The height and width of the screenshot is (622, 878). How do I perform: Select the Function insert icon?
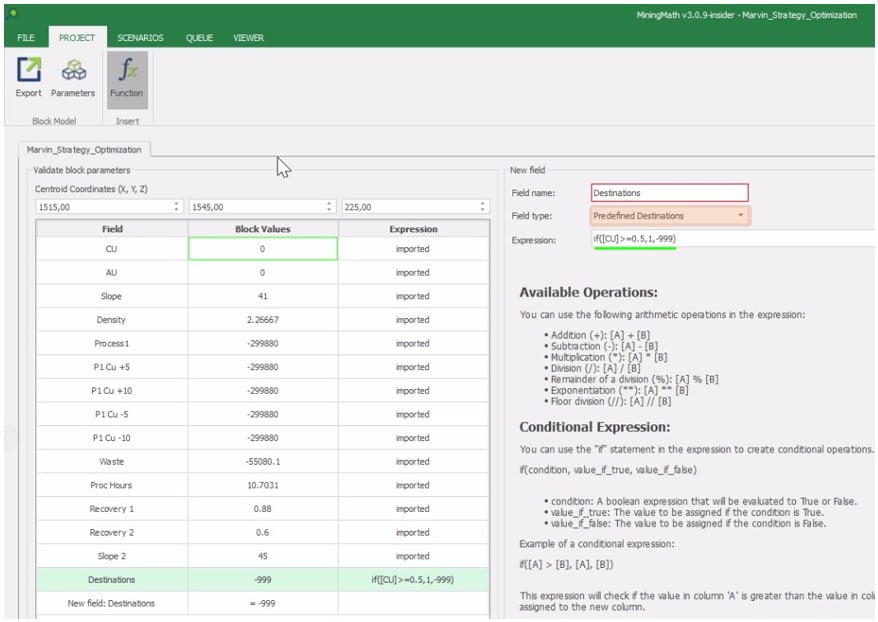click(127, 71)
